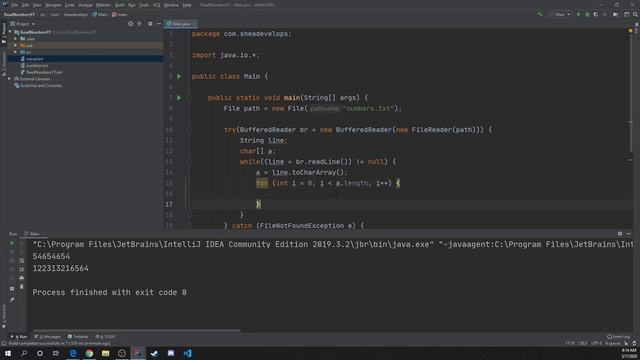Open the Messages tool window button
This screenshot has width=640, height=360.
point(48,337)
